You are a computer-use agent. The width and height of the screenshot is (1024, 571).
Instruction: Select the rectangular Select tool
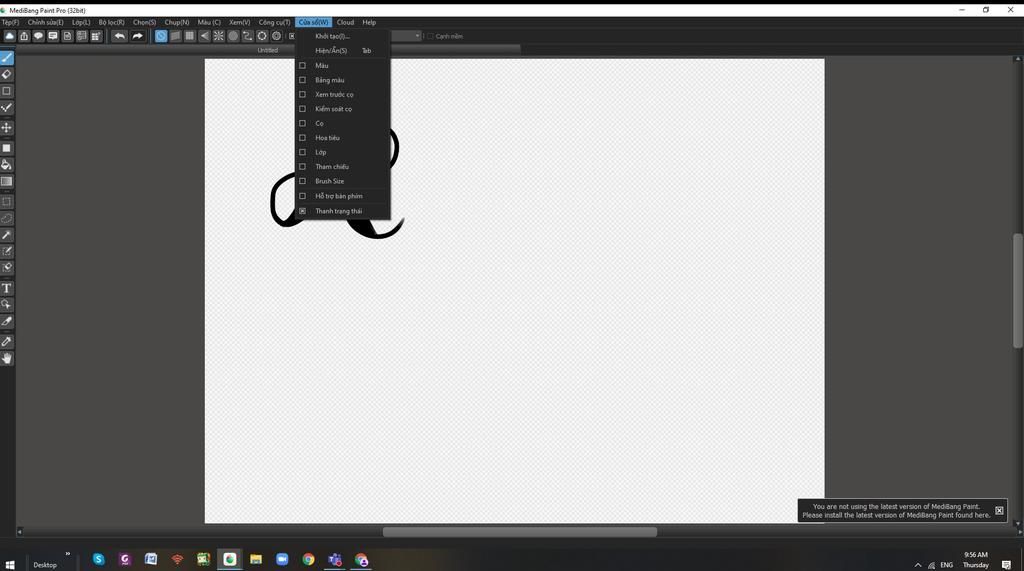click(x=7, y=202)
